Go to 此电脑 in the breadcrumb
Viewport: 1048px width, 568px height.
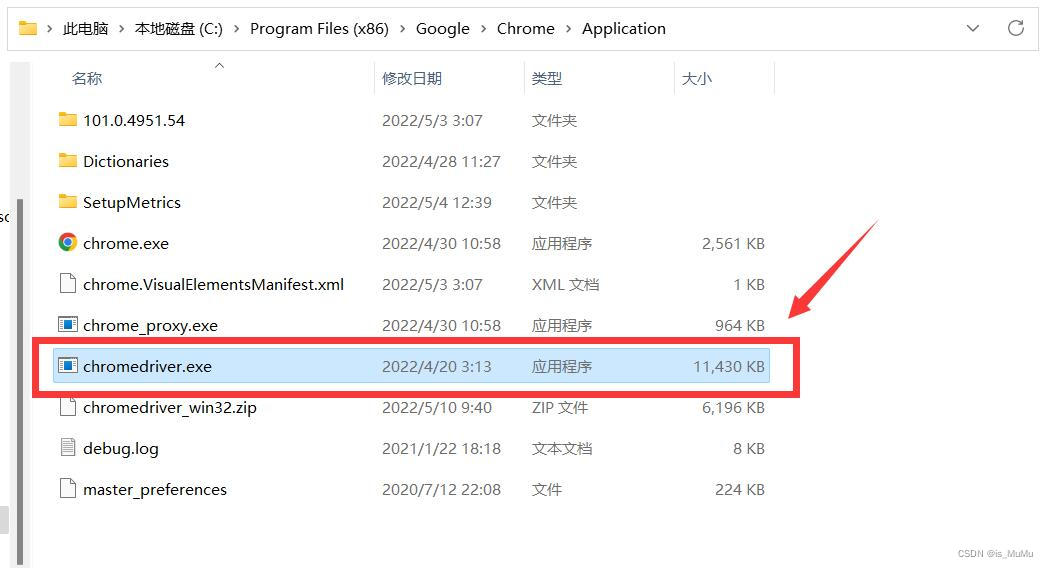86,29
